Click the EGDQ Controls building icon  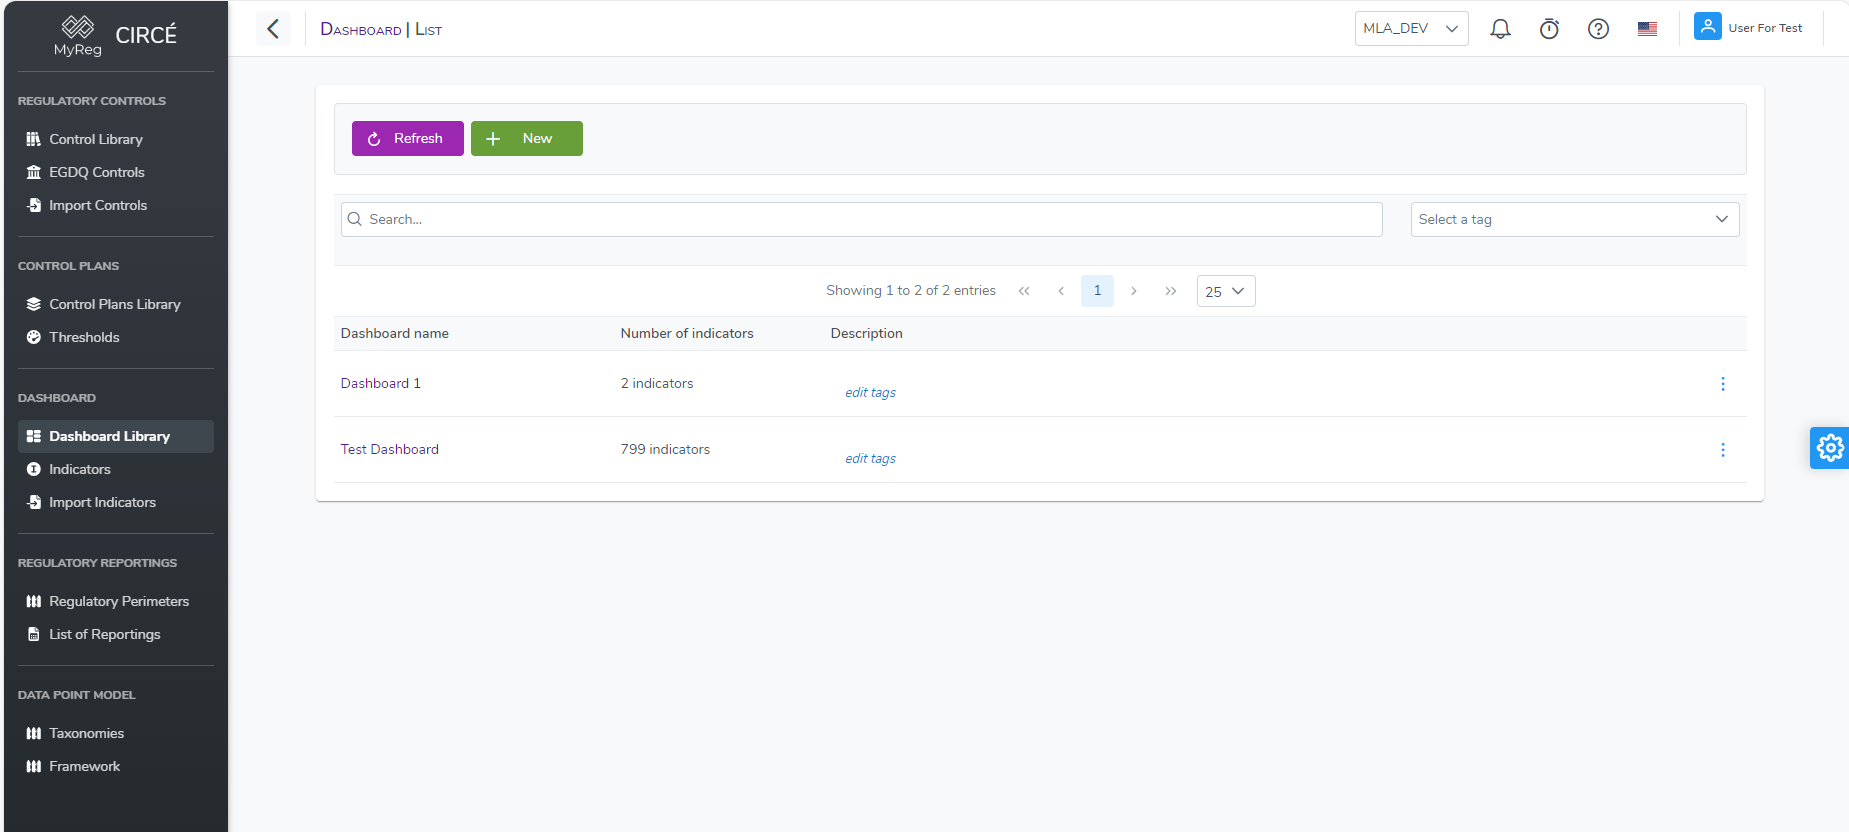(34, 172)
